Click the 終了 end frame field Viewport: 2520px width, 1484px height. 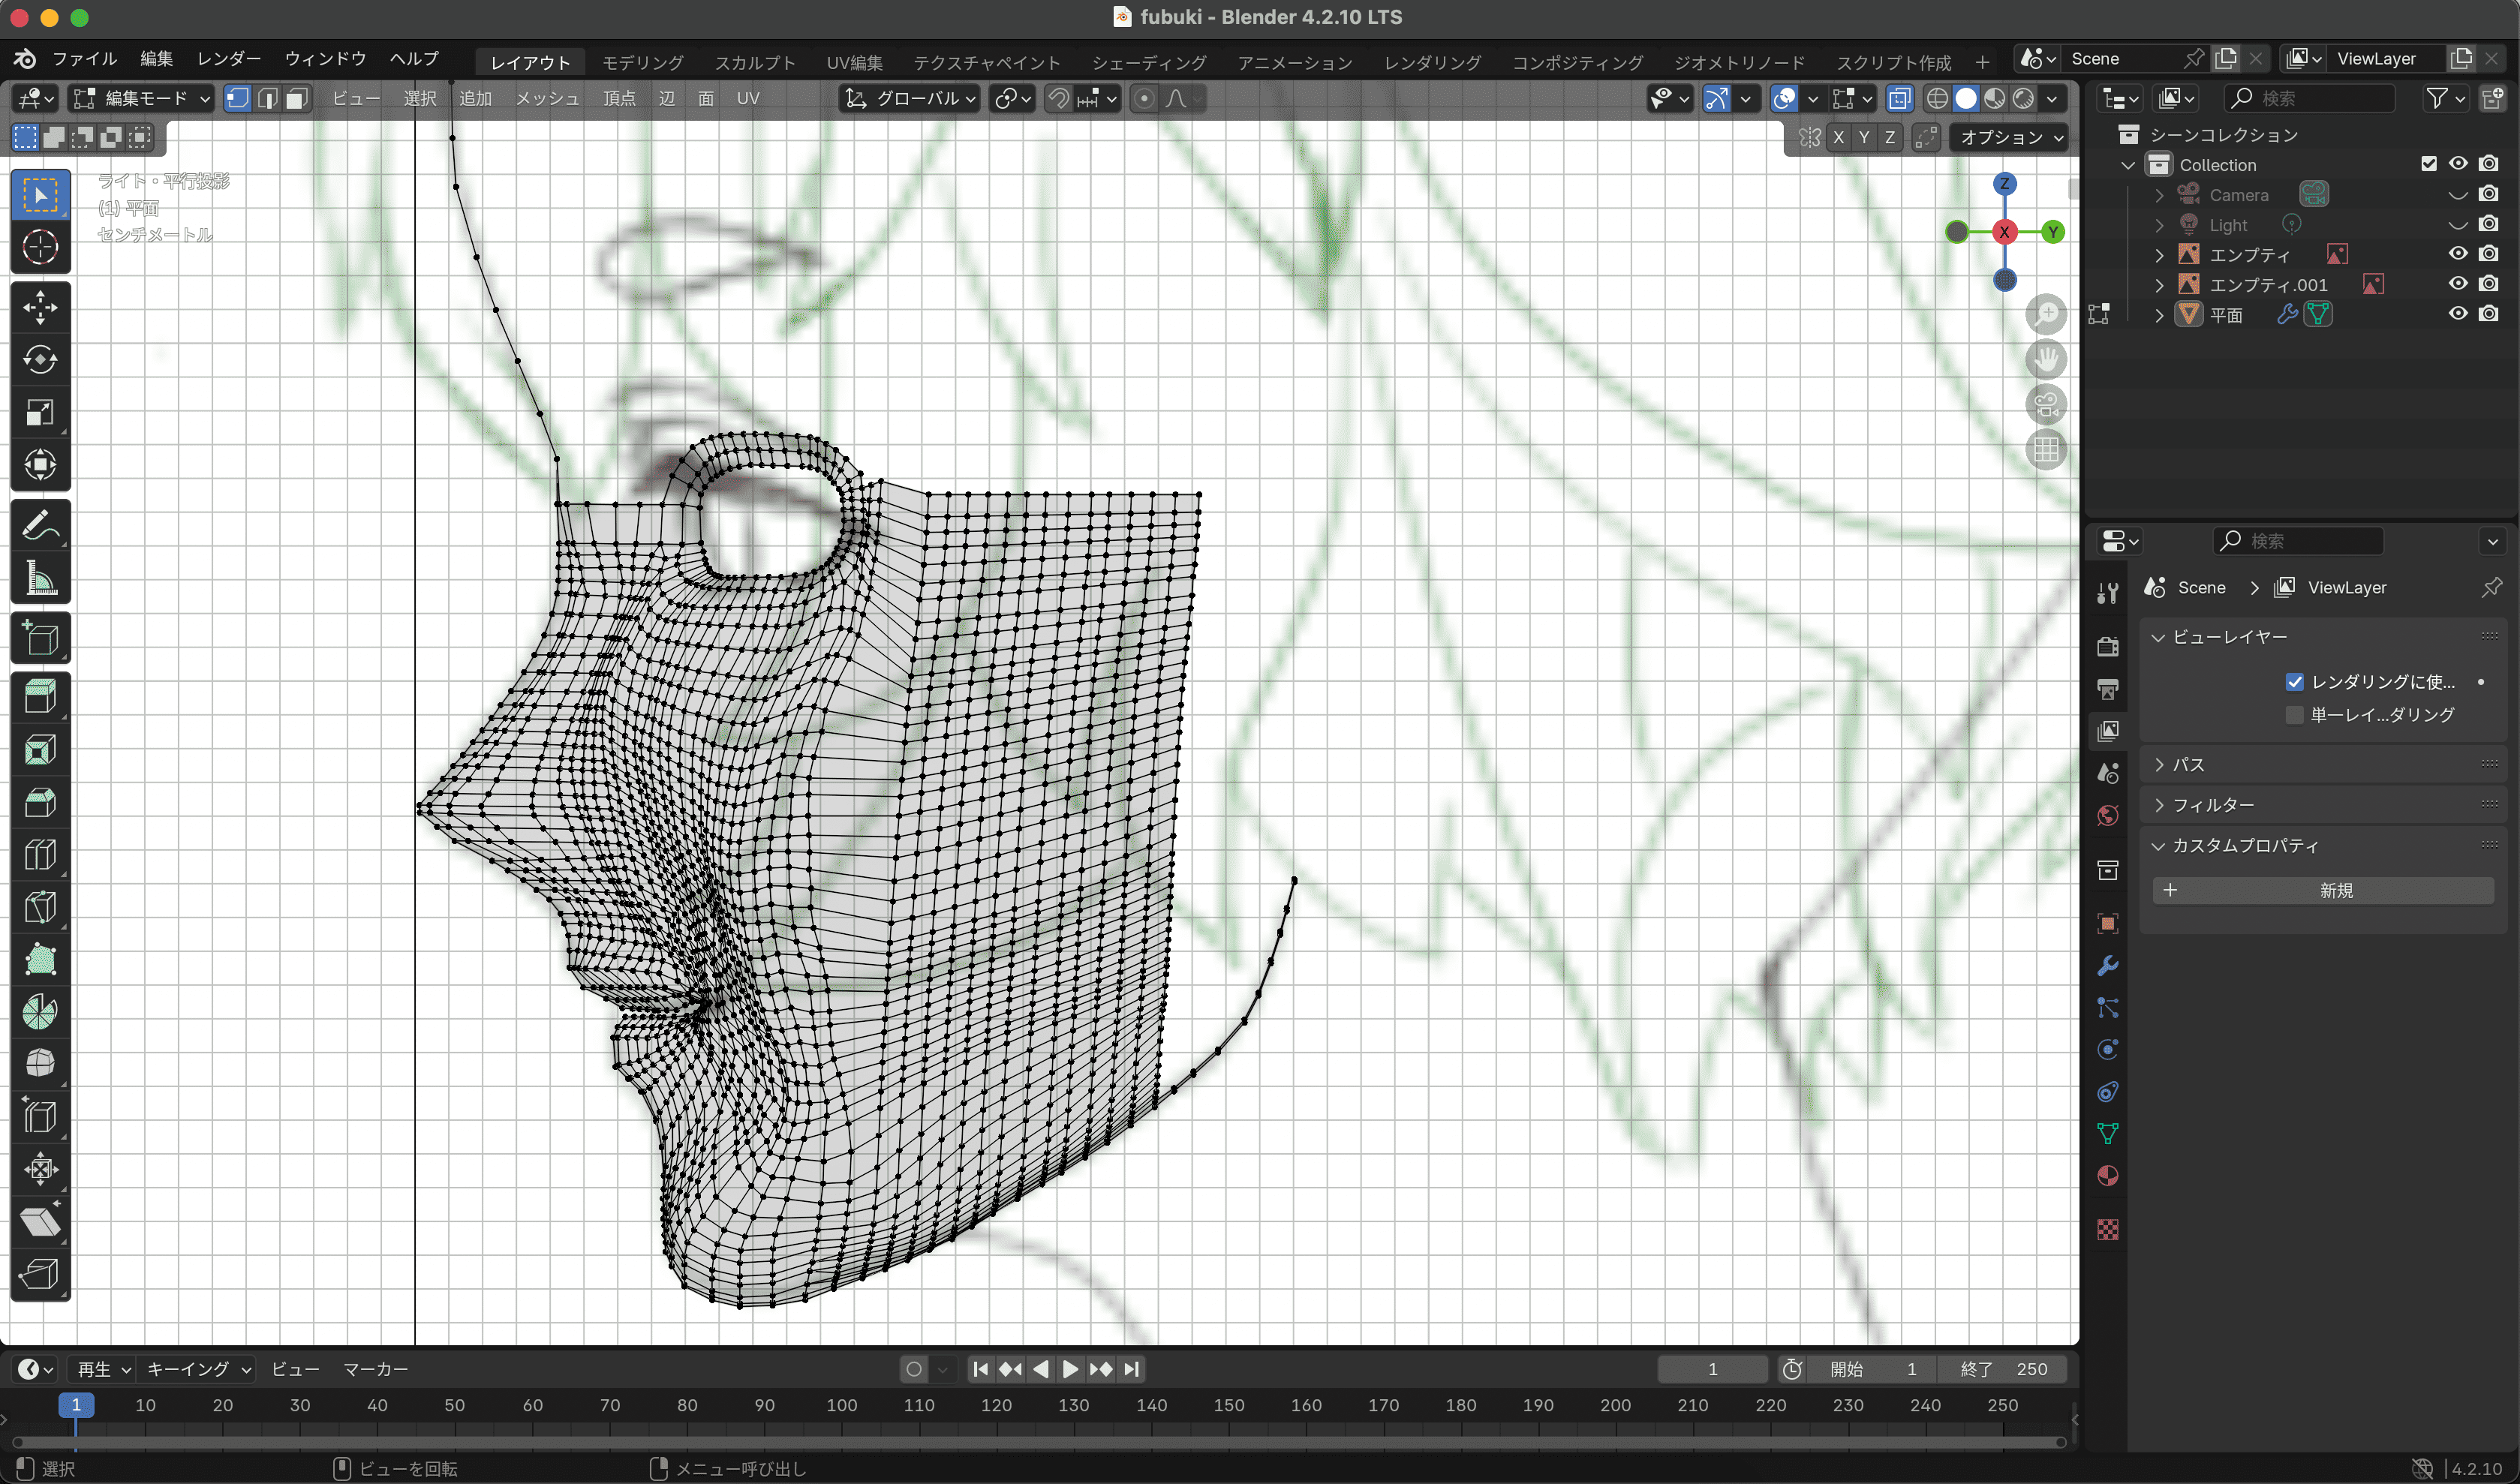[x=2004, y=1369]
